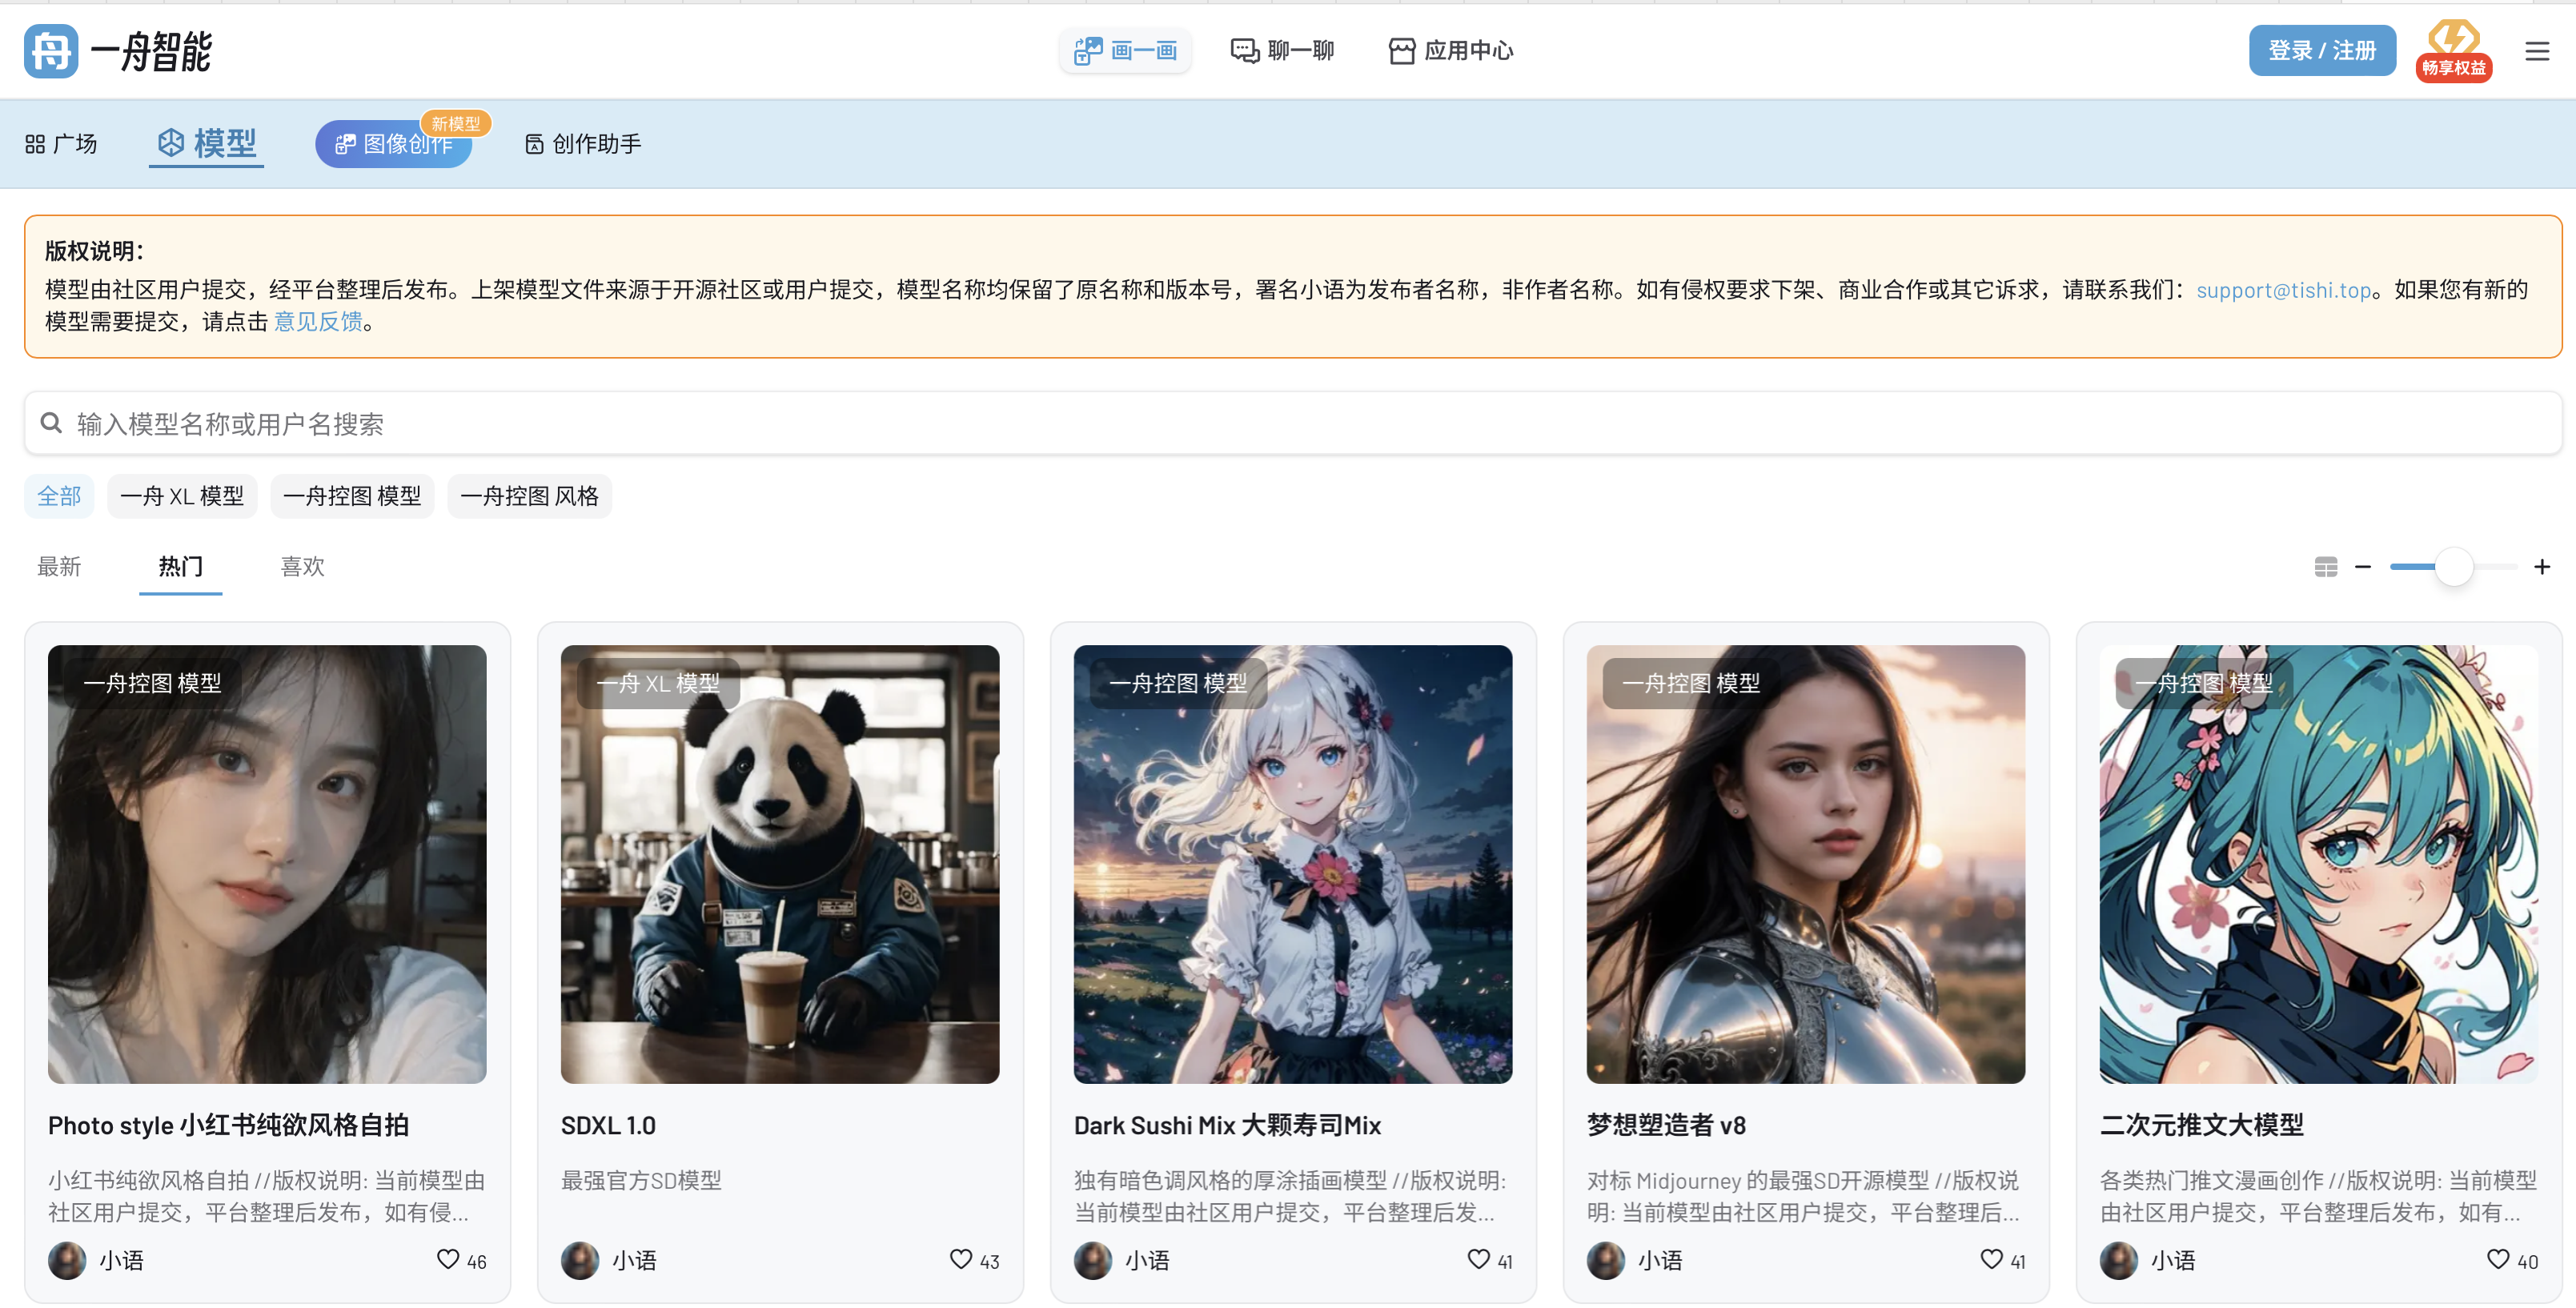2576x1308 pixels.
Task: Click the minus icon to shrink cards
Action: pos(2362,567)
